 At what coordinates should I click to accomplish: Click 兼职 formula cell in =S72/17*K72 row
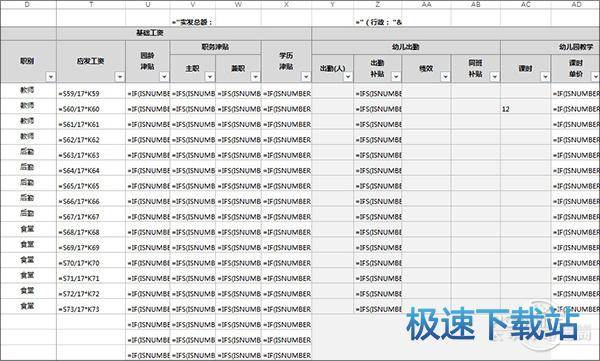(x=238, y=291)
